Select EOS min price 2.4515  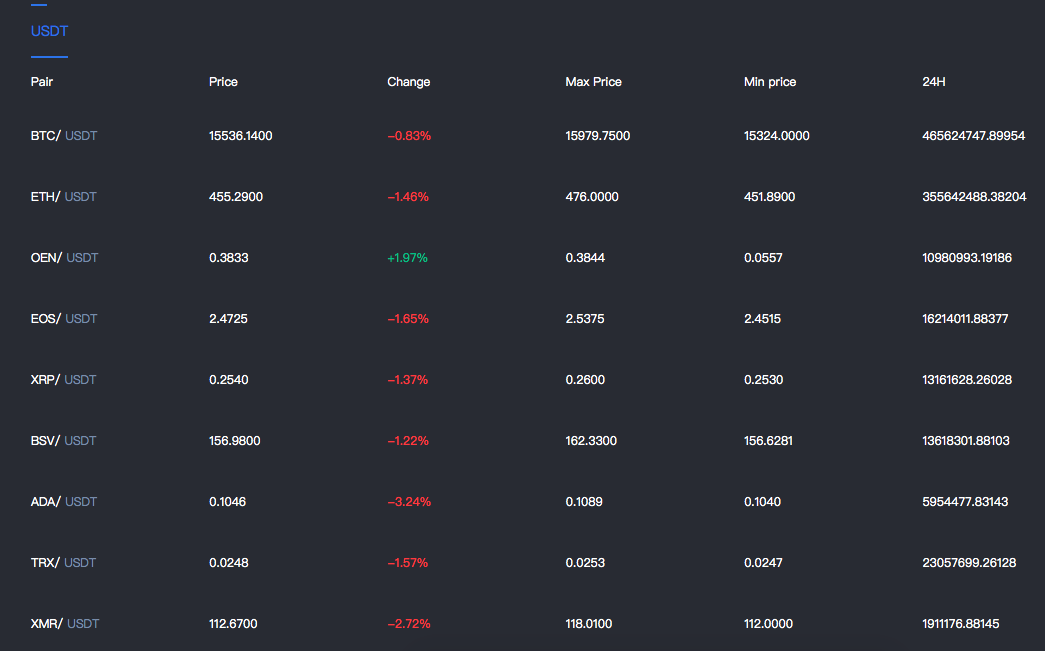tap(762, 319)
